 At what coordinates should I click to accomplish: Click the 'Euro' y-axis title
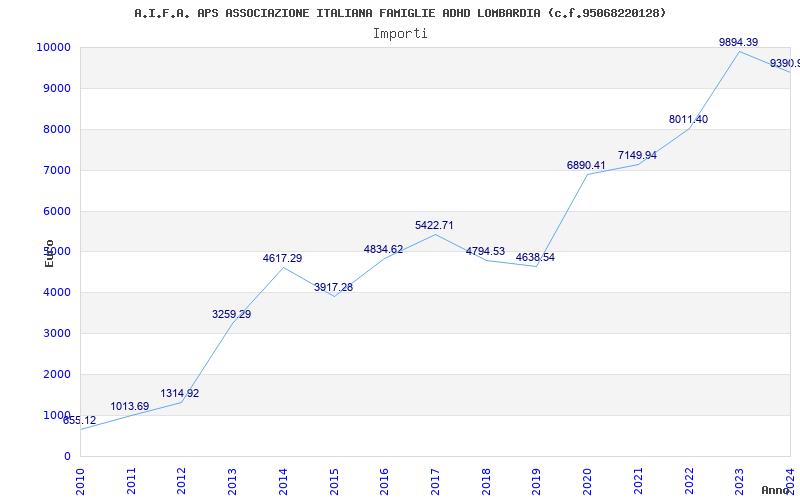[x=49, y=254]
